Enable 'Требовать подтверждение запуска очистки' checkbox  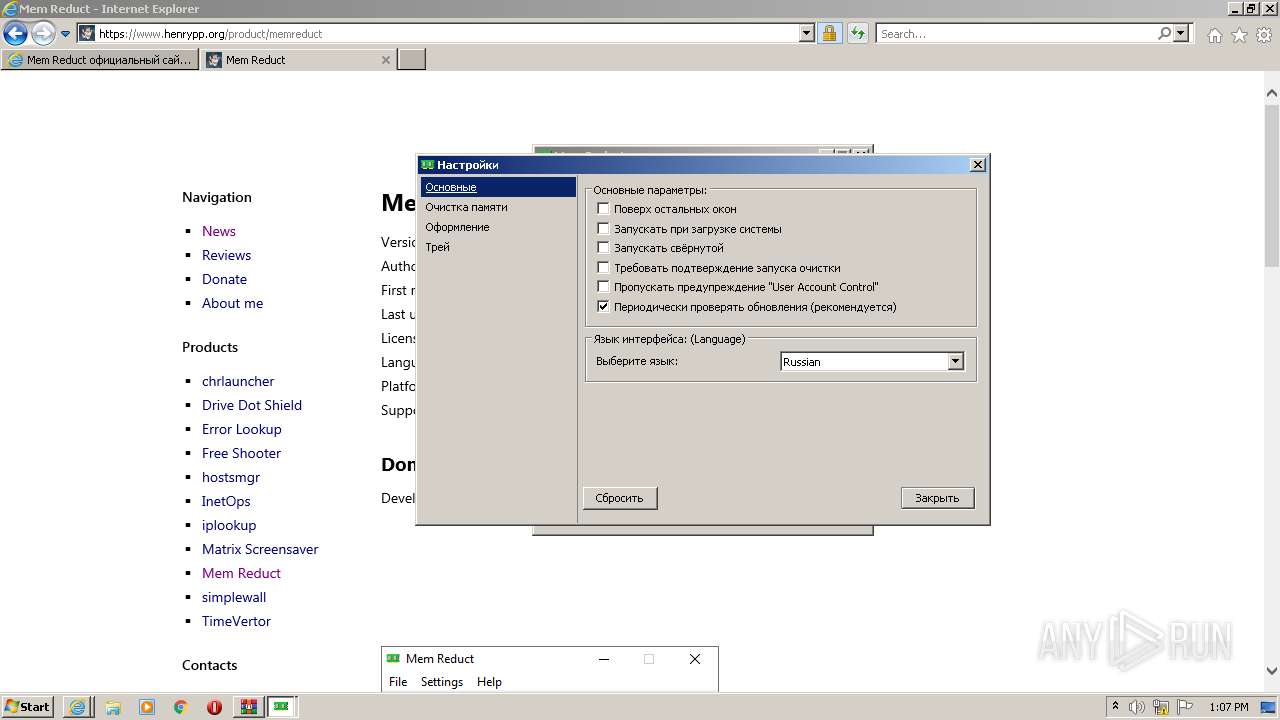(x=603, y=268)
